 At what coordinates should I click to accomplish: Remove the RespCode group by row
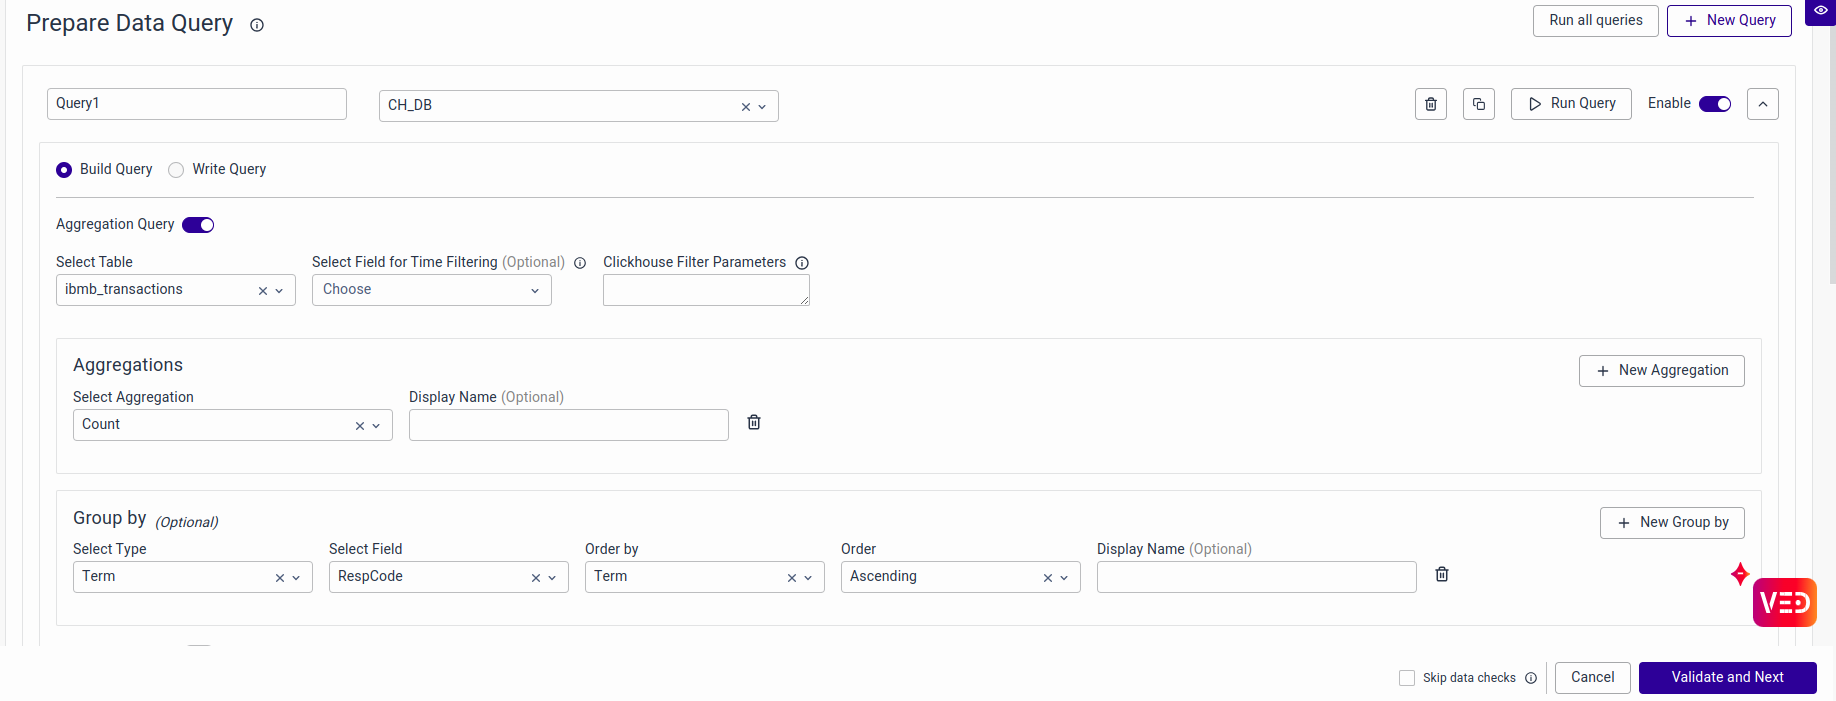tap(1442, 575)
